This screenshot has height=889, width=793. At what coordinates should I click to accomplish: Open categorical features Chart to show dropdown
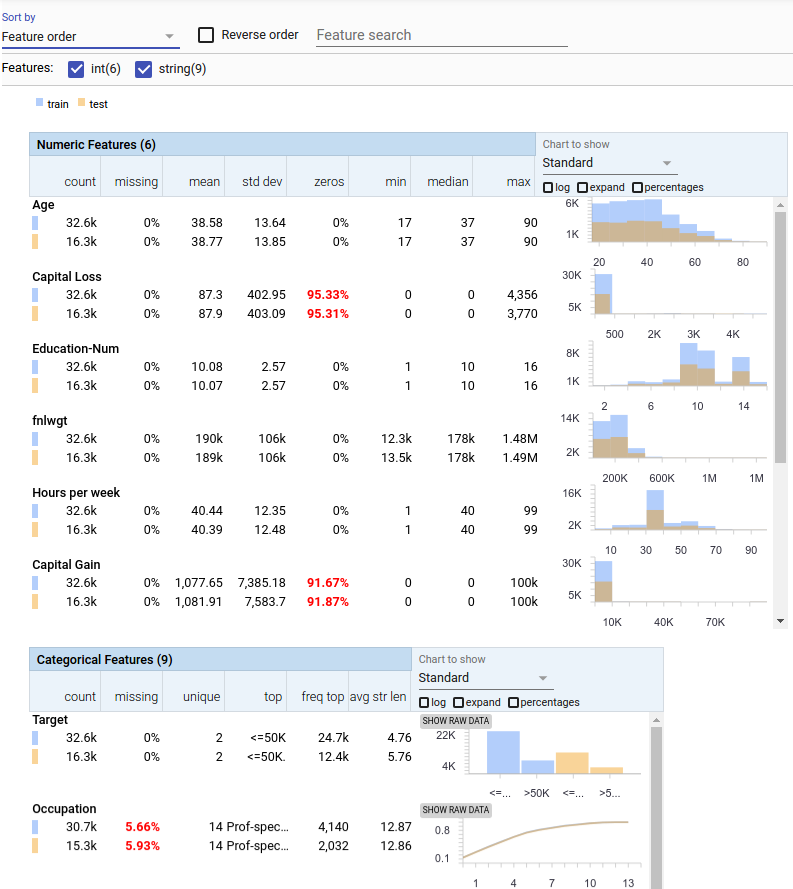pos(484,678)
